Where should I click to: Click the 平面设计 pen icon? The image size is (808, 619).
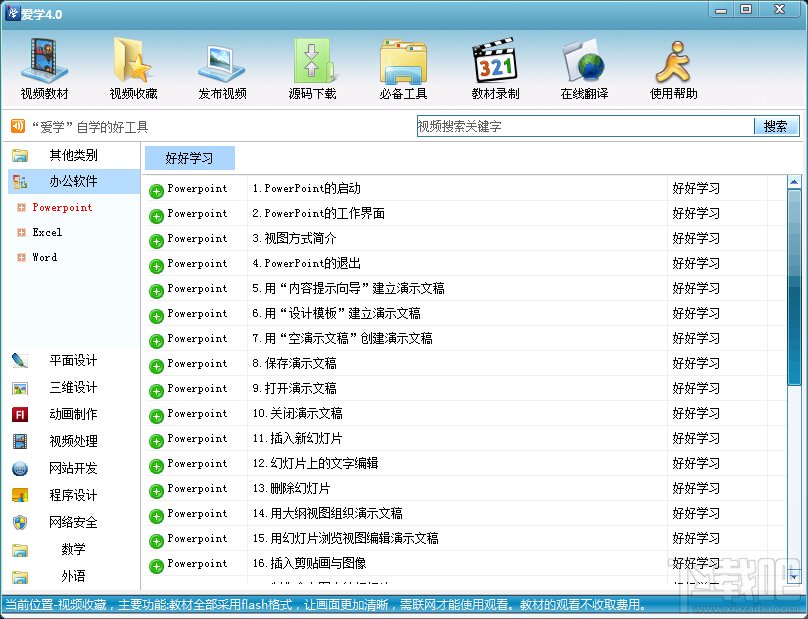[20, 360]
